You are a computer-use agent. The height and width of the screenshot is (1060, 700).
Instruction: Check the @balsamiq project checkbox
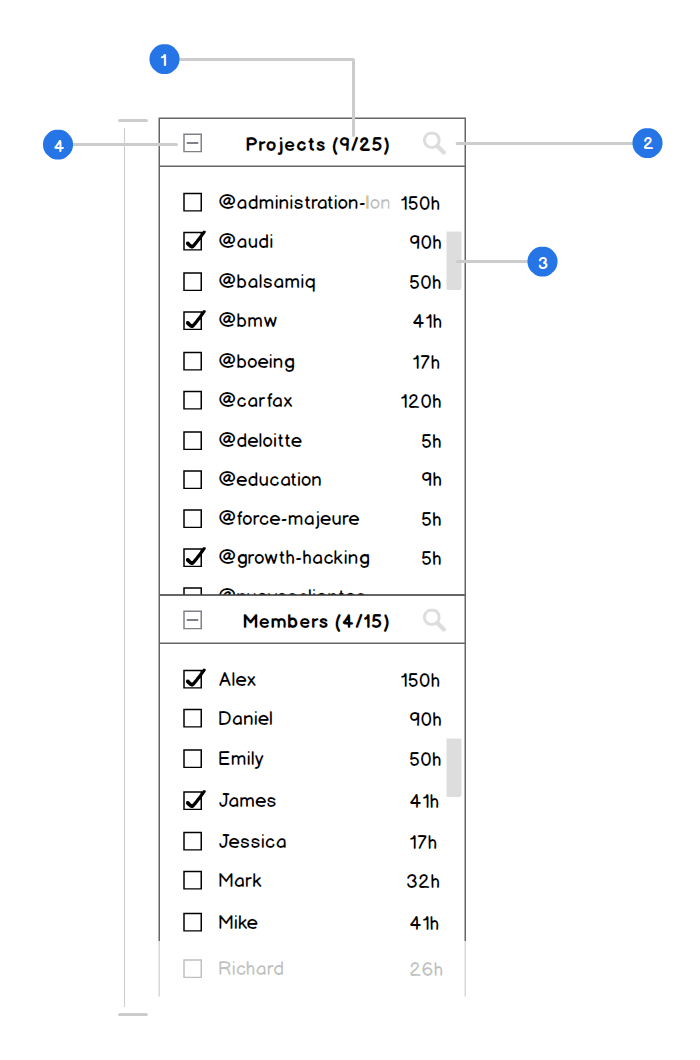193,281
